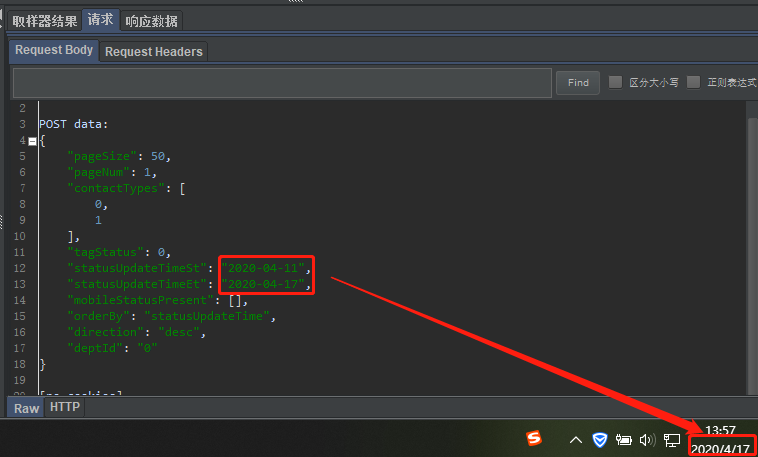Select the 请求 tab
Image resolution: width=758 pixels, height=457 pixels.
click(101, 19)
